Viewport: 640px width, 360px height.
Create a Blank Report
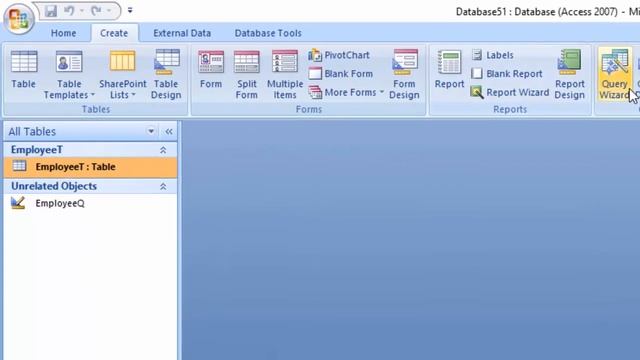507,74
